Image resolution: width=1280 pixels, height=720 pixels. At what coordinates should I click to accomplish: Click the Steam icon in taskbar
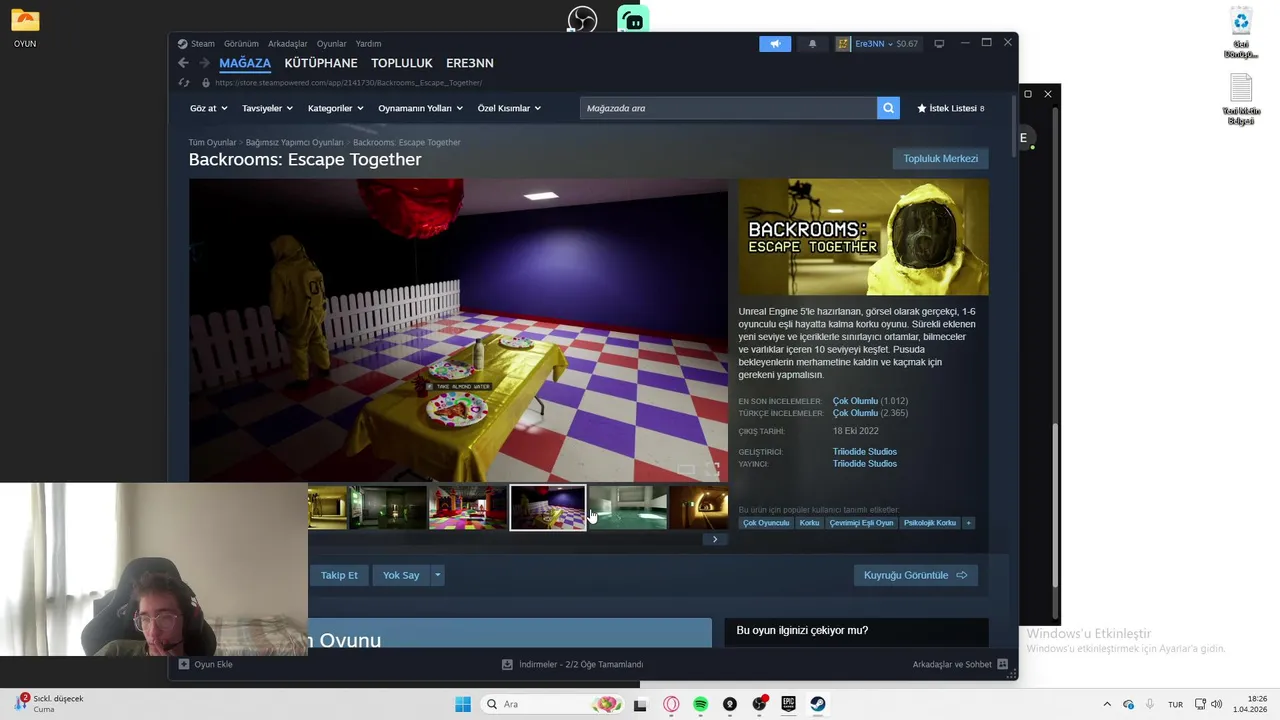pos(818,704)
